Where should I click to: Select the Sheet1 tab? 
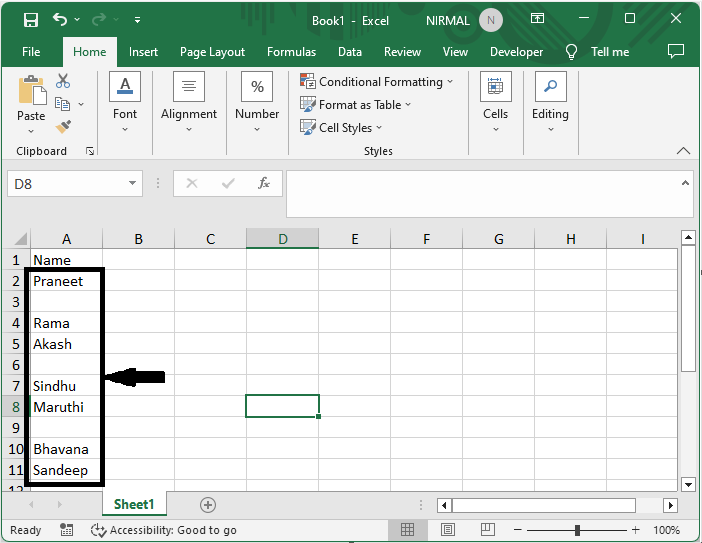coord(134,505)
